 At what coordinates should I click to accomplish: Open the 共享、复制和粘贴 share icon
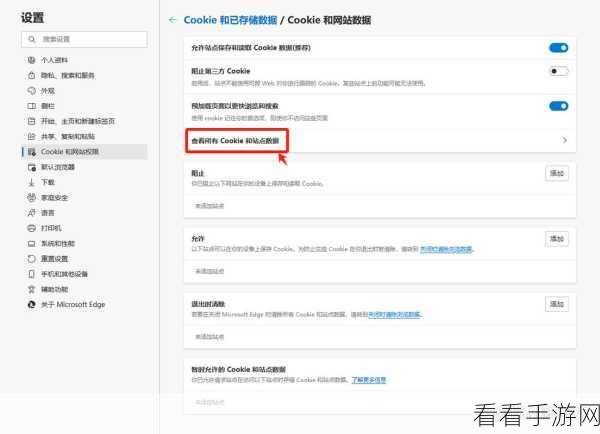[x=32, y=137]
